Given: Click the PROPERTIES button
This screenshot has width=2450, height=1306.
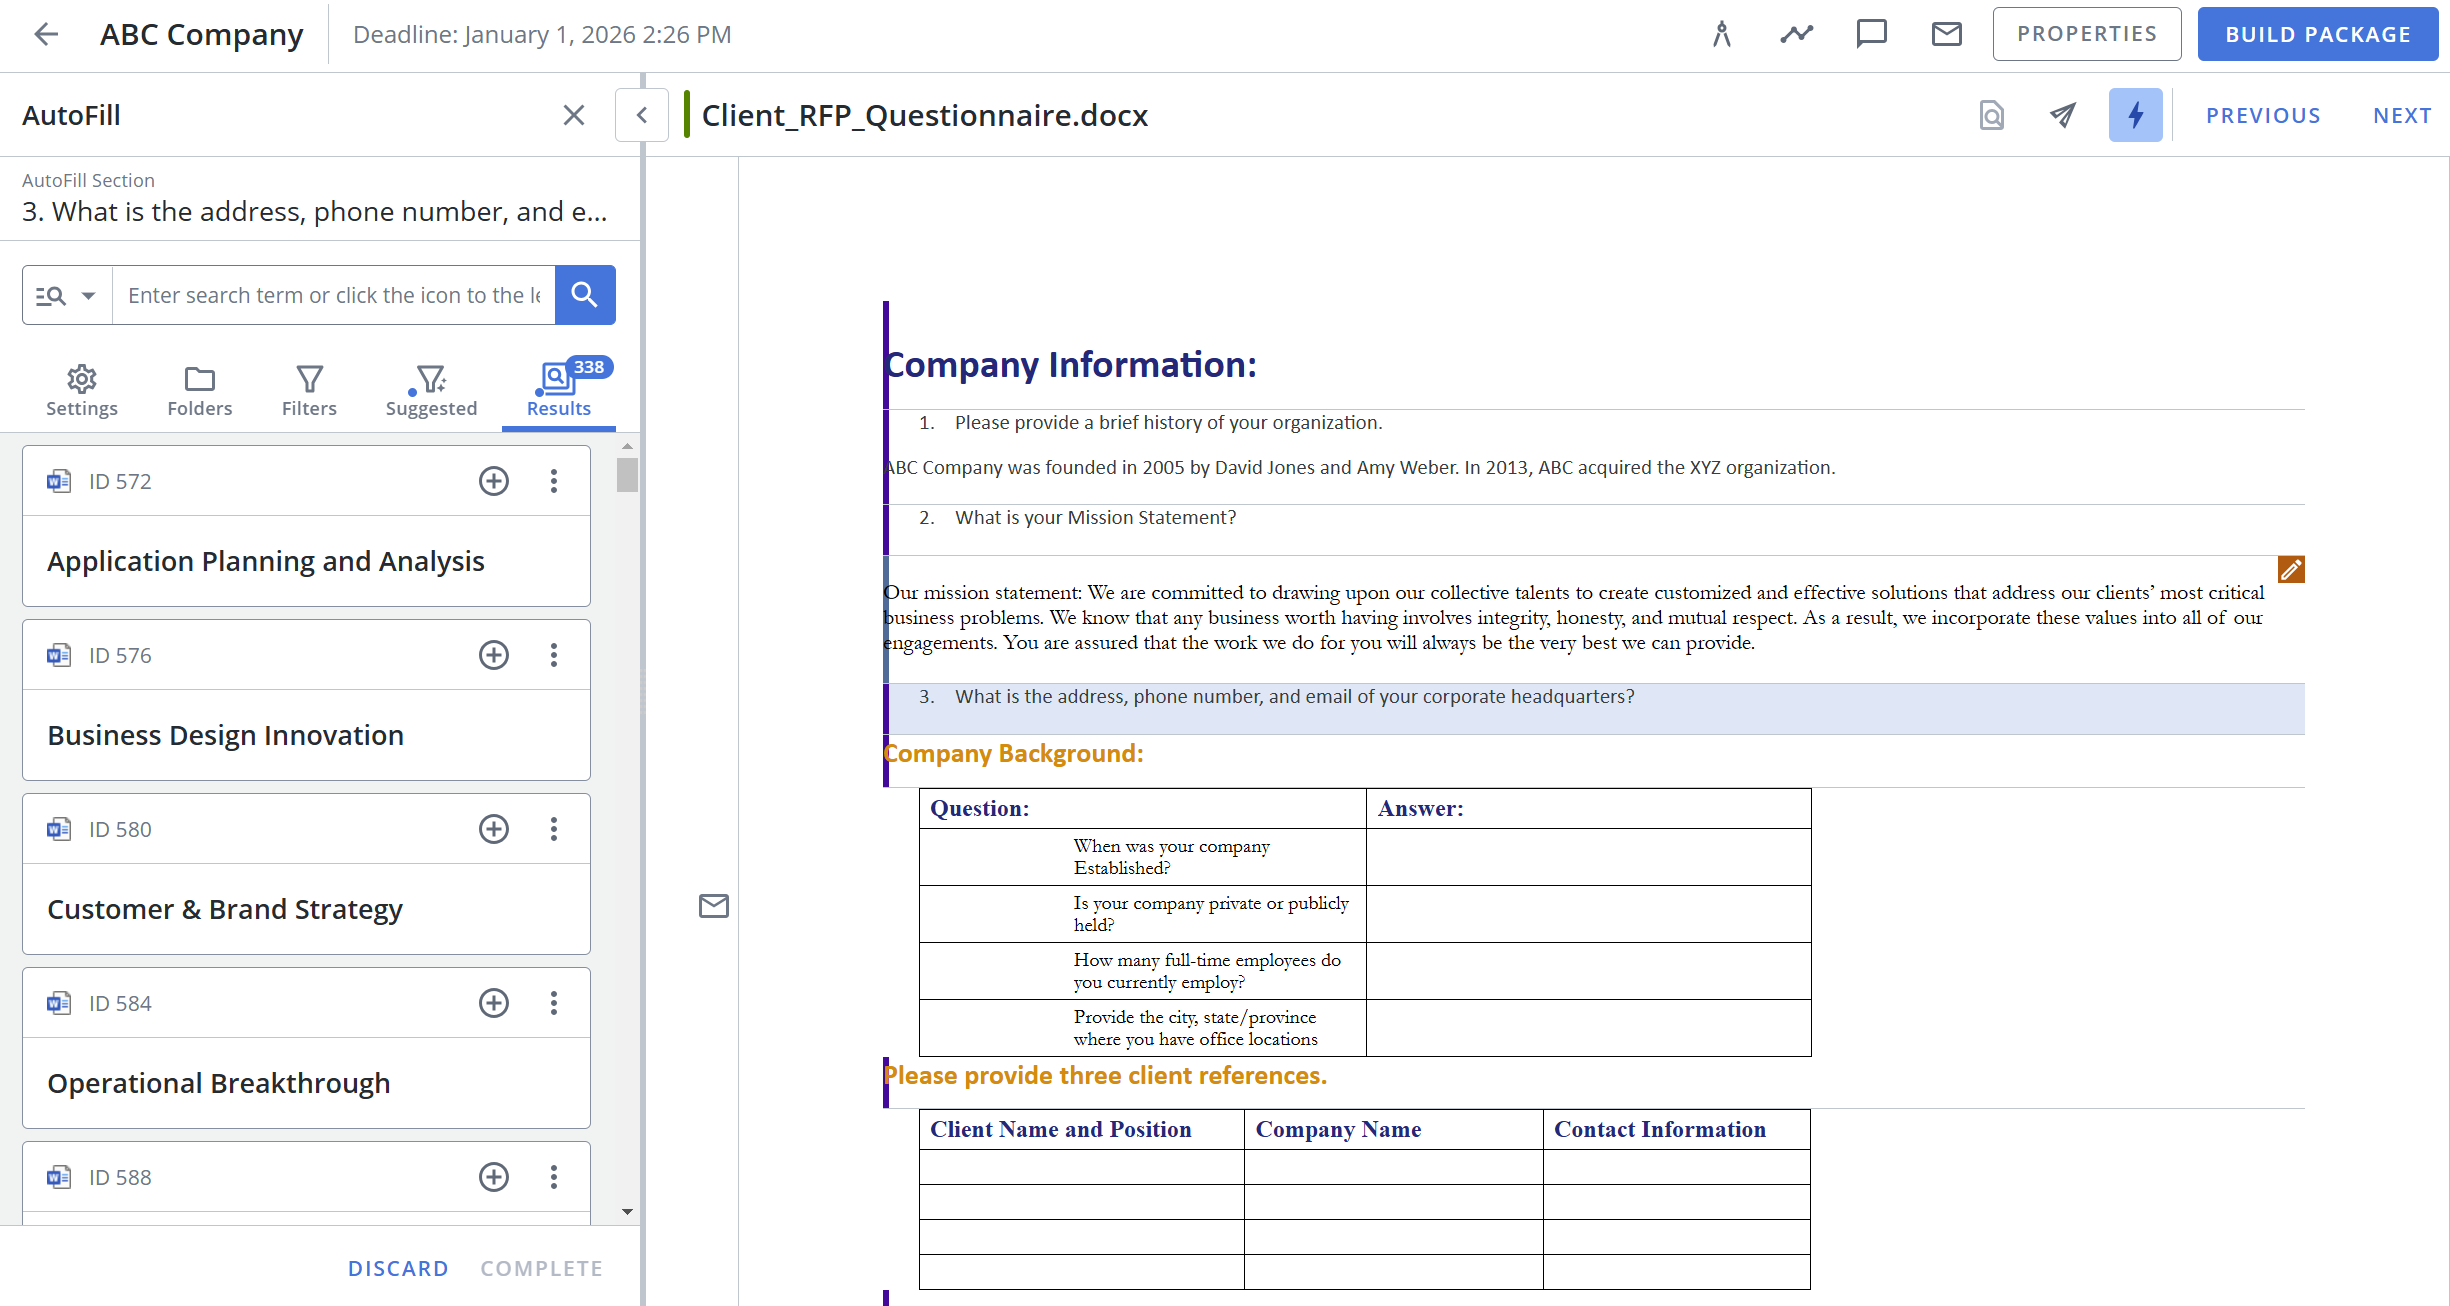Looking at the screenshot, I should pyautogui.click(x=2087, y=34).
